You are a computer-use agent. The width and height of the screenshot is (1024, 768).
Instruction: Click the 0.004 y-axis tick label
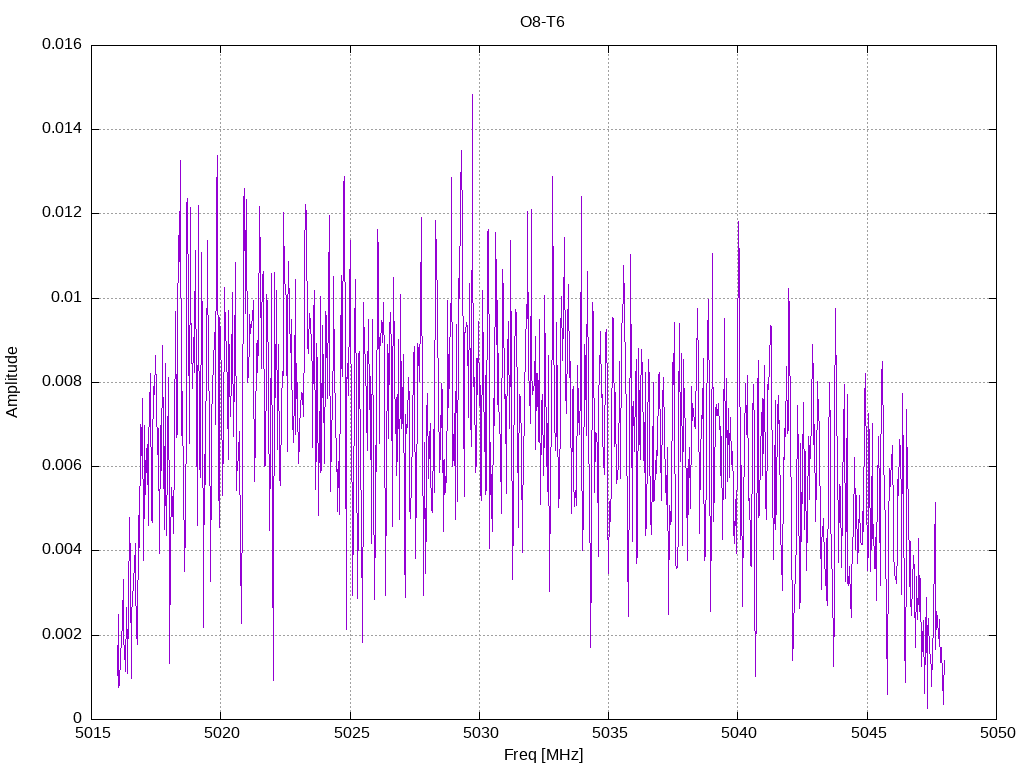[62, 551]
